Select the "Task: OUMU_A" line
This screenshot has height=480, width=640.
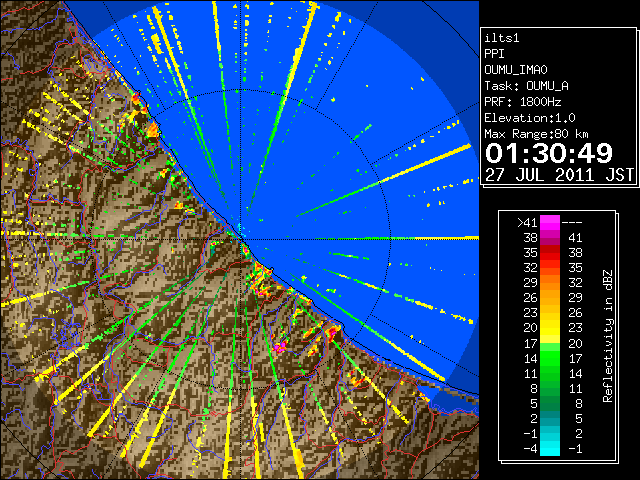point(527,86)
